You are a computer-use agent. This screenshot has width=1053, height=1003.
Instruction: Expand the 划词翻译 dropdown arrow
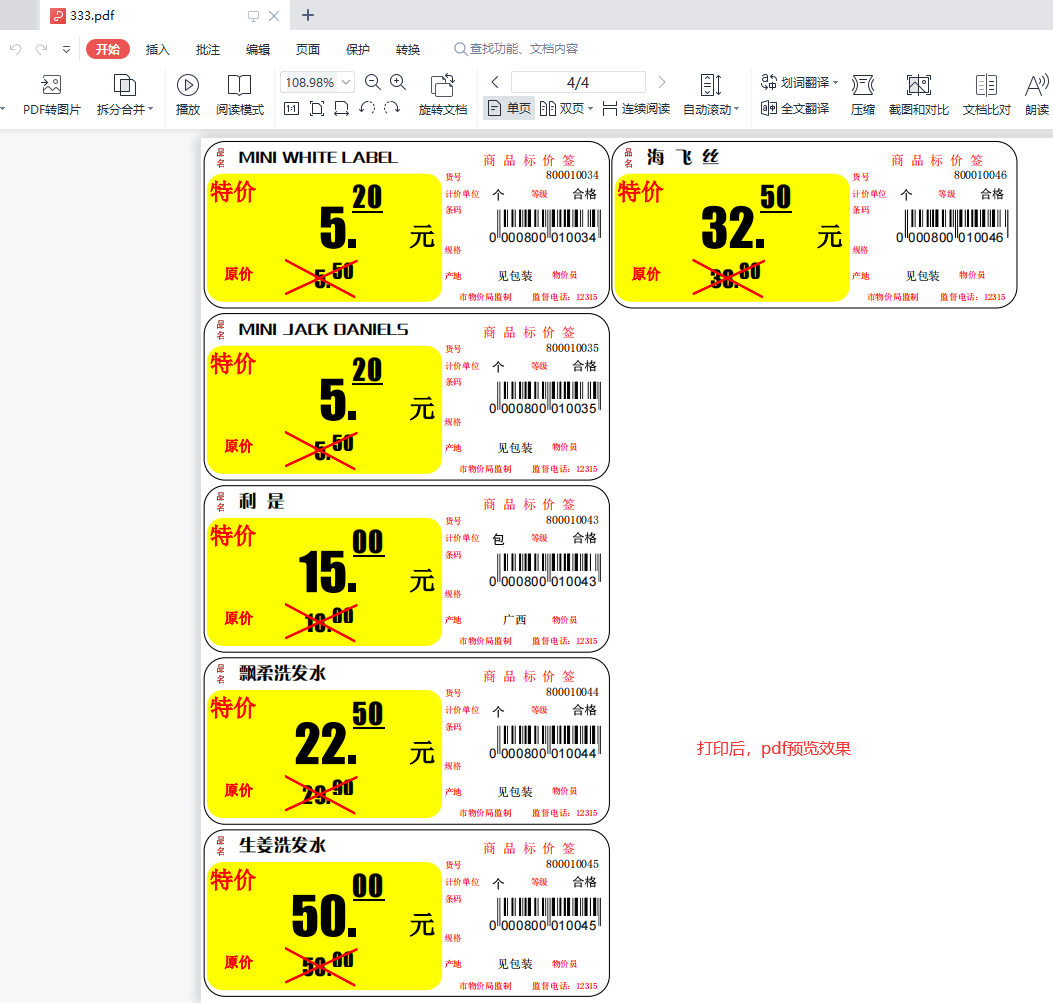pos(835,83)
